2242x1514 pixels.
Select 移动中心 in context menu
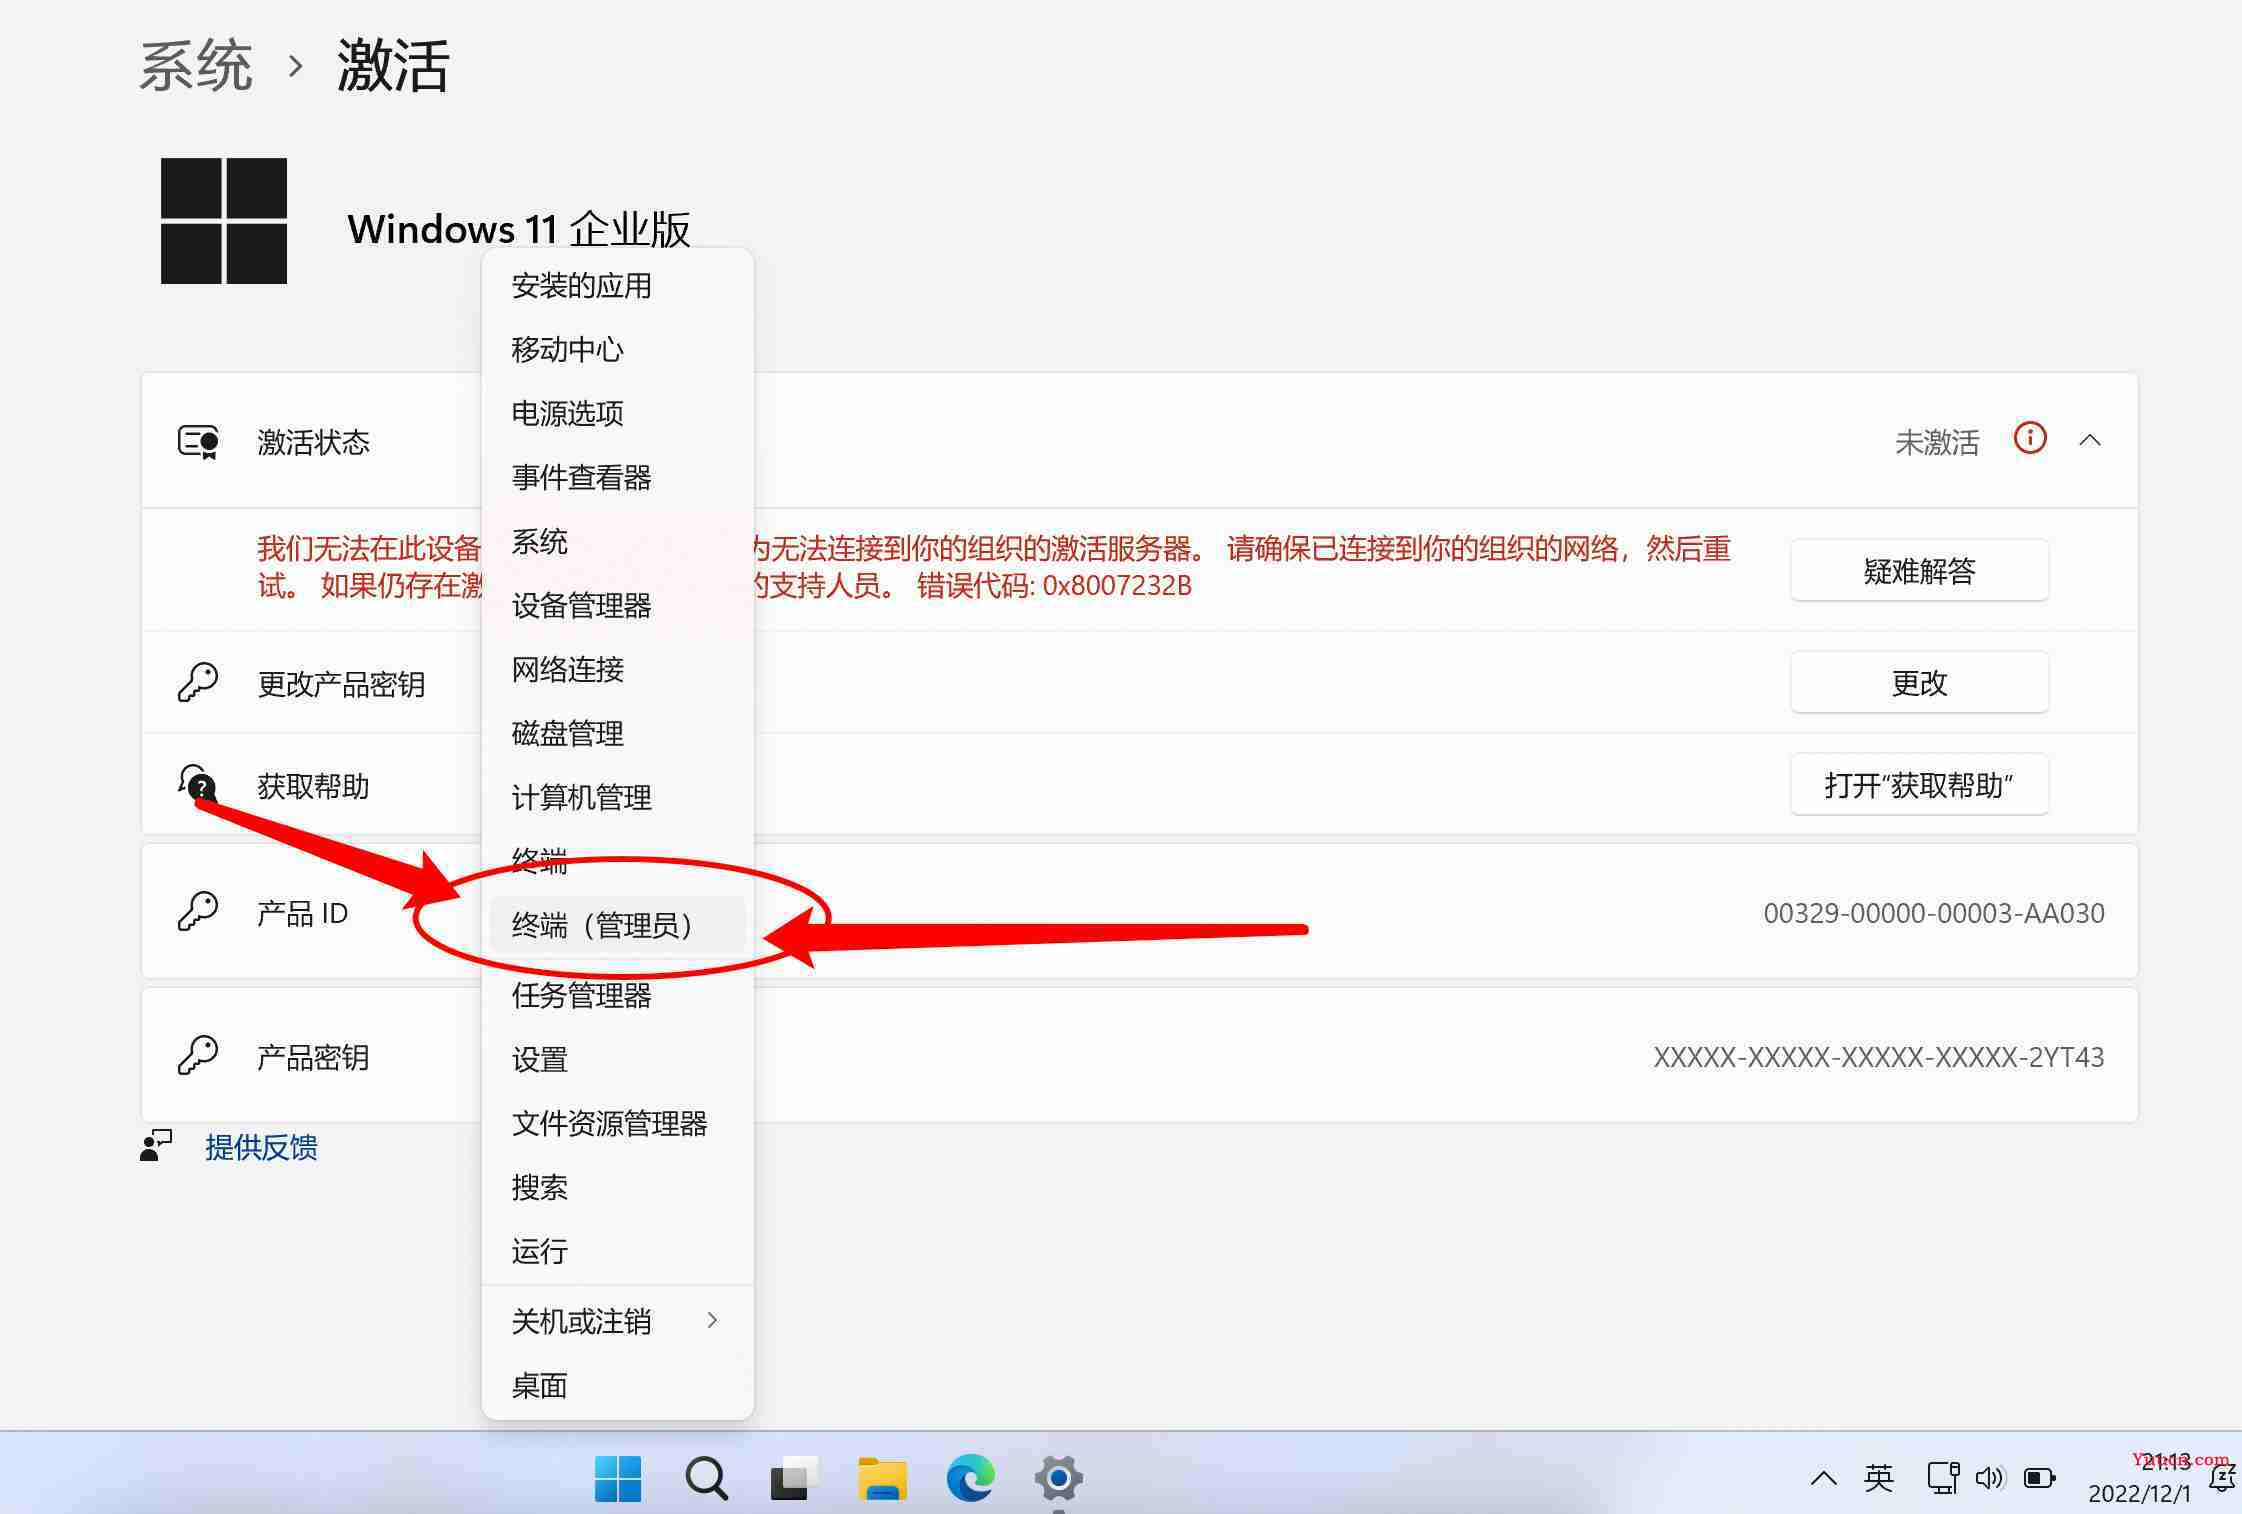click(617, 350)
